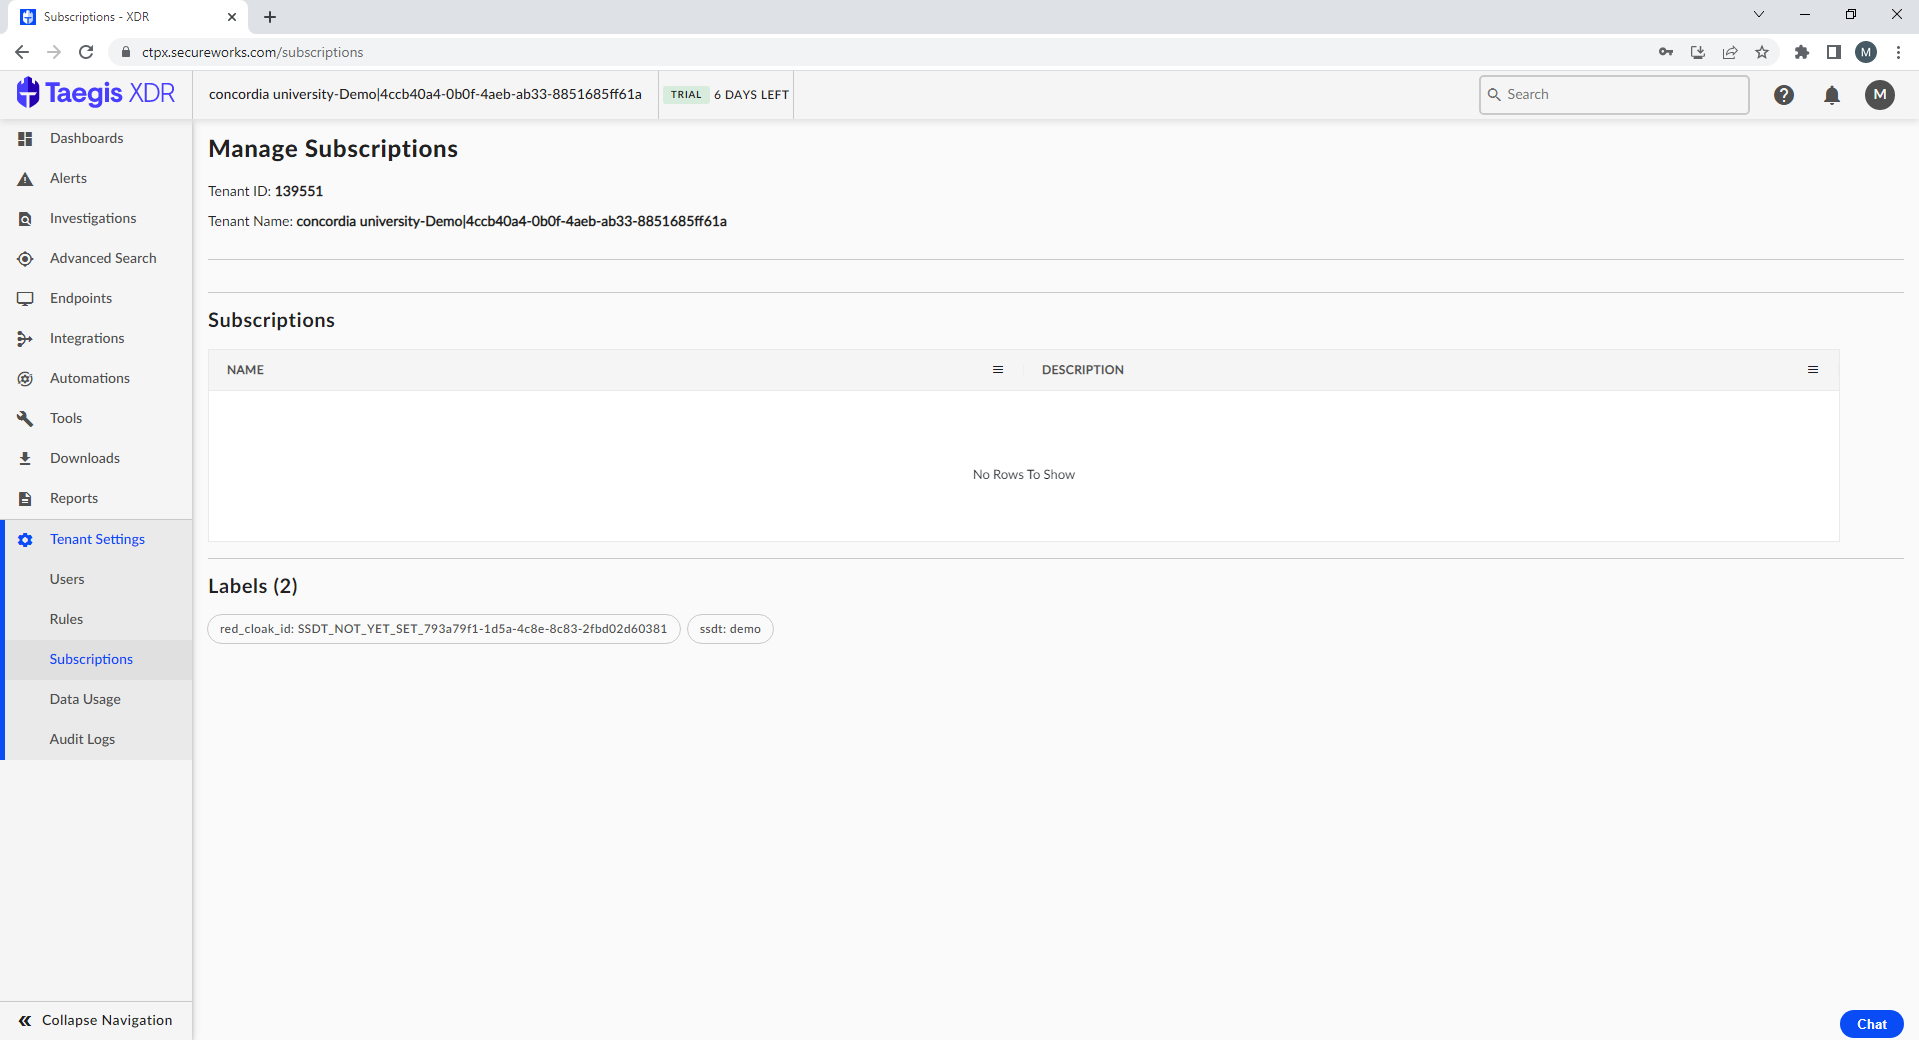Open the notifications bell
Viewport: 1919px width, 1040px height.
pyautogui.click(x=1831, y=95)
